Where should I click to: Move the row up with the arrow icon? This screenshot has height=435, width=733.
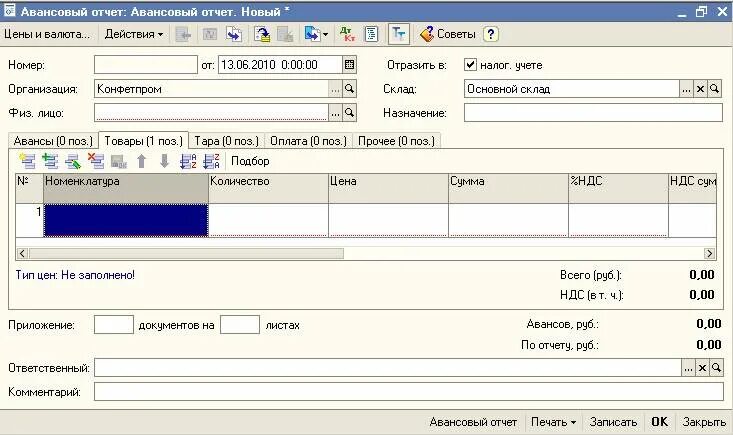click(142, 161)
